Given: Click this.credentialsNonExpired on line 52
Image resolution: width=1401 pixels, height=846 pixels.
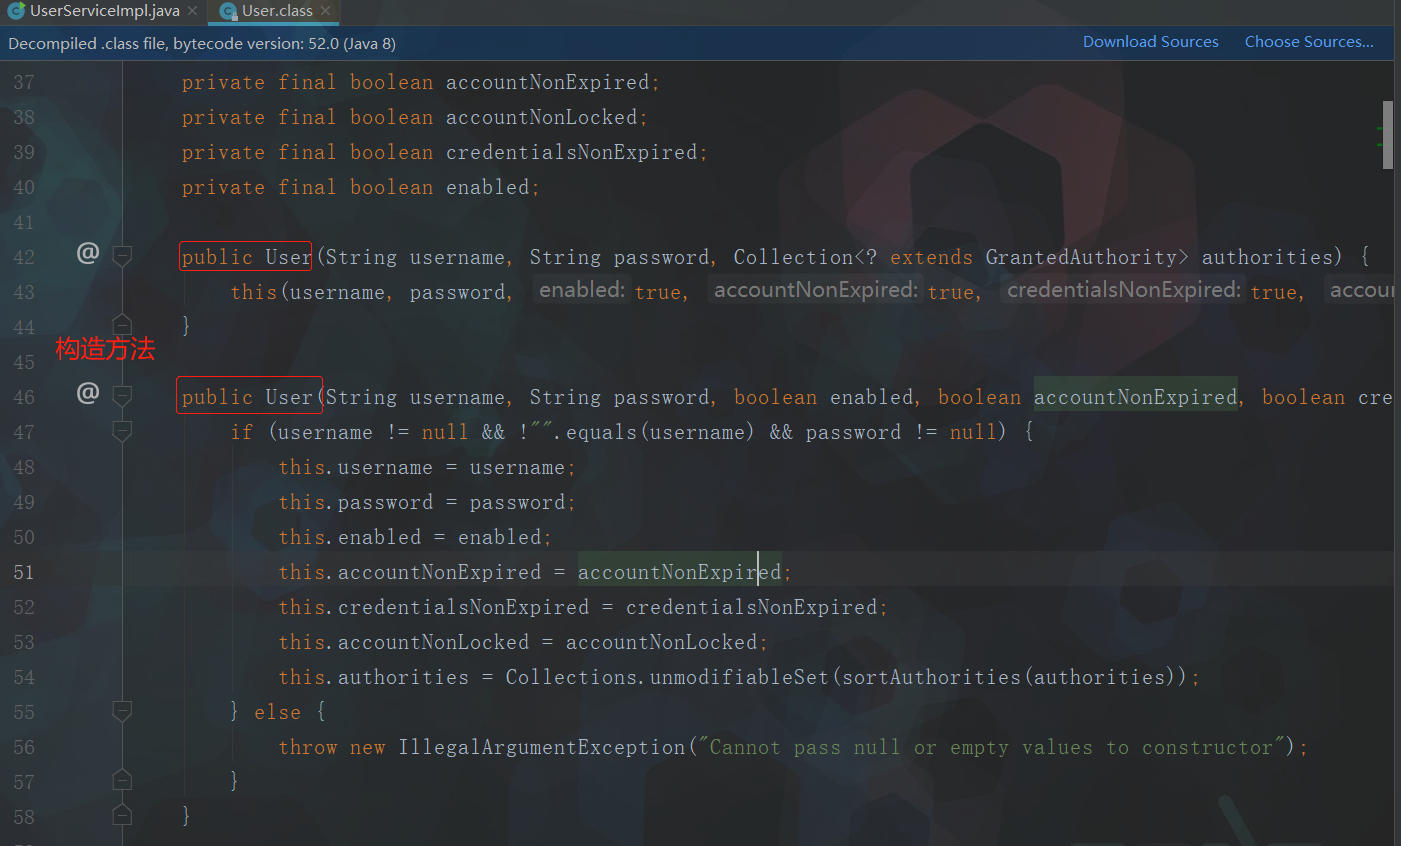Looking at the screenshot, I should click(433, 607).
